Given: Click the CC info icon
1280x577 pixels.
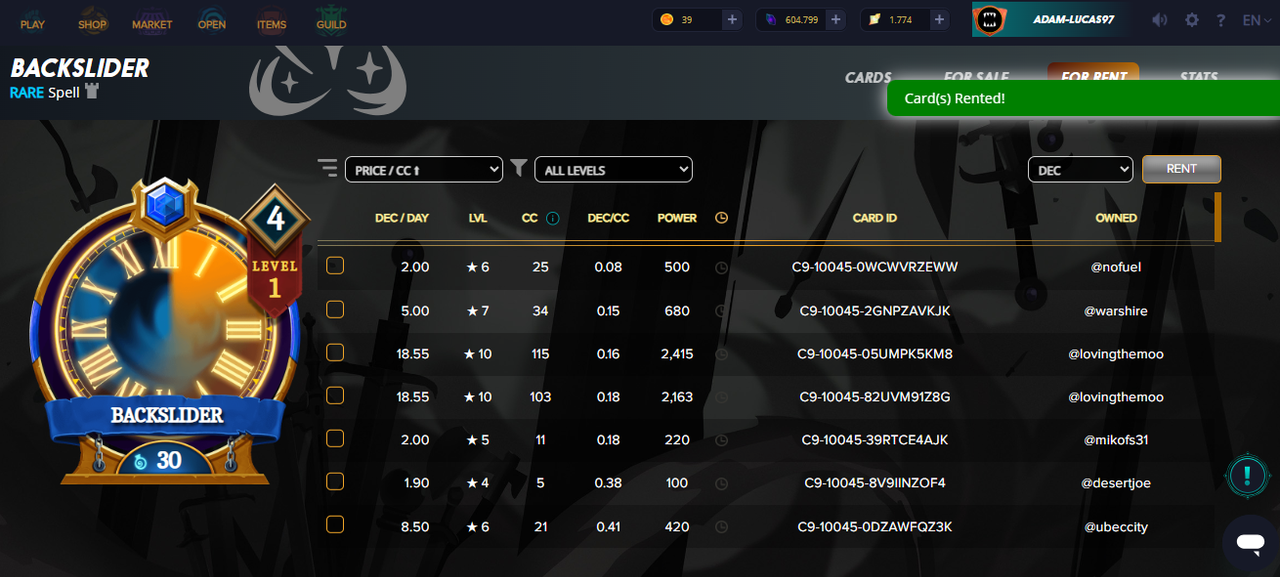Looking at the screenshot, I should point(553,218).
